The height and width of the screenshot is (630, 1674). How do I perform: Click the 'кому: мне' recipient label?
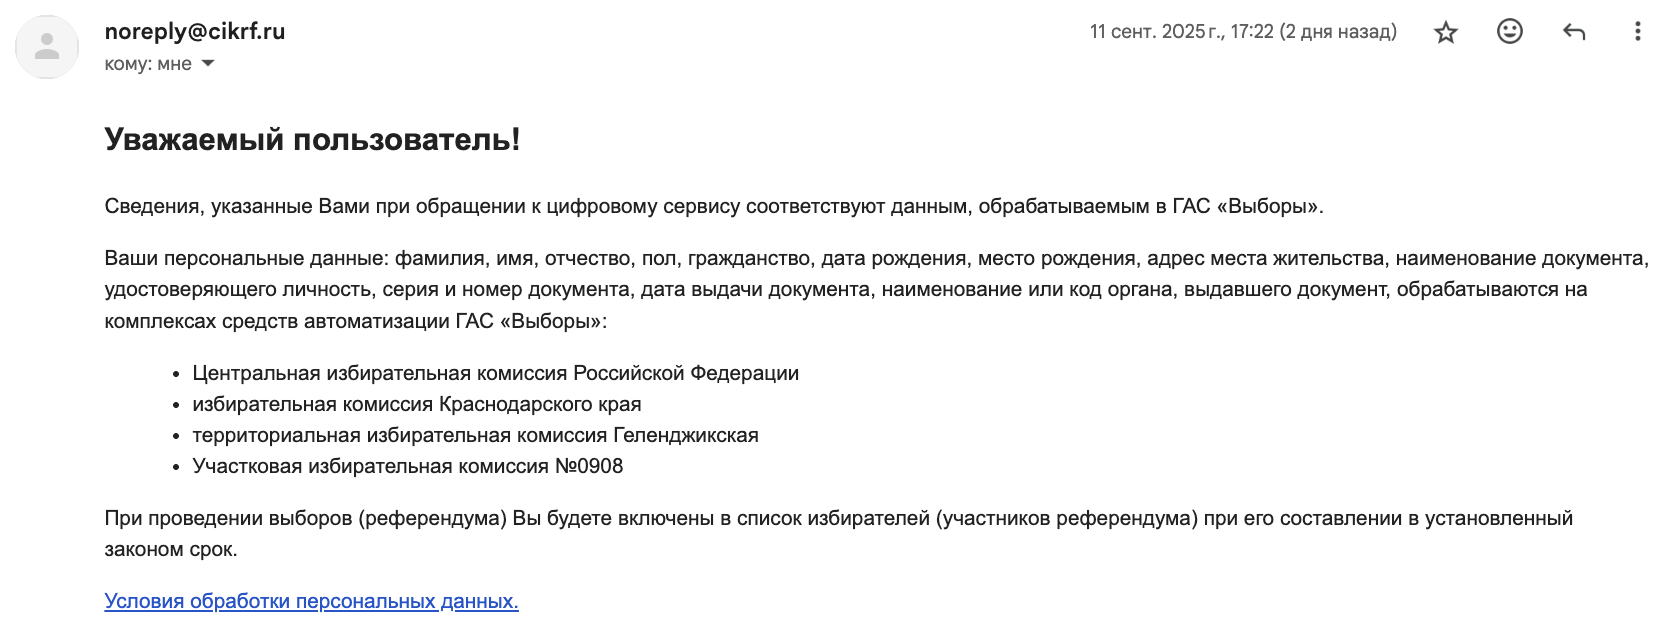[x=148, y=64]
